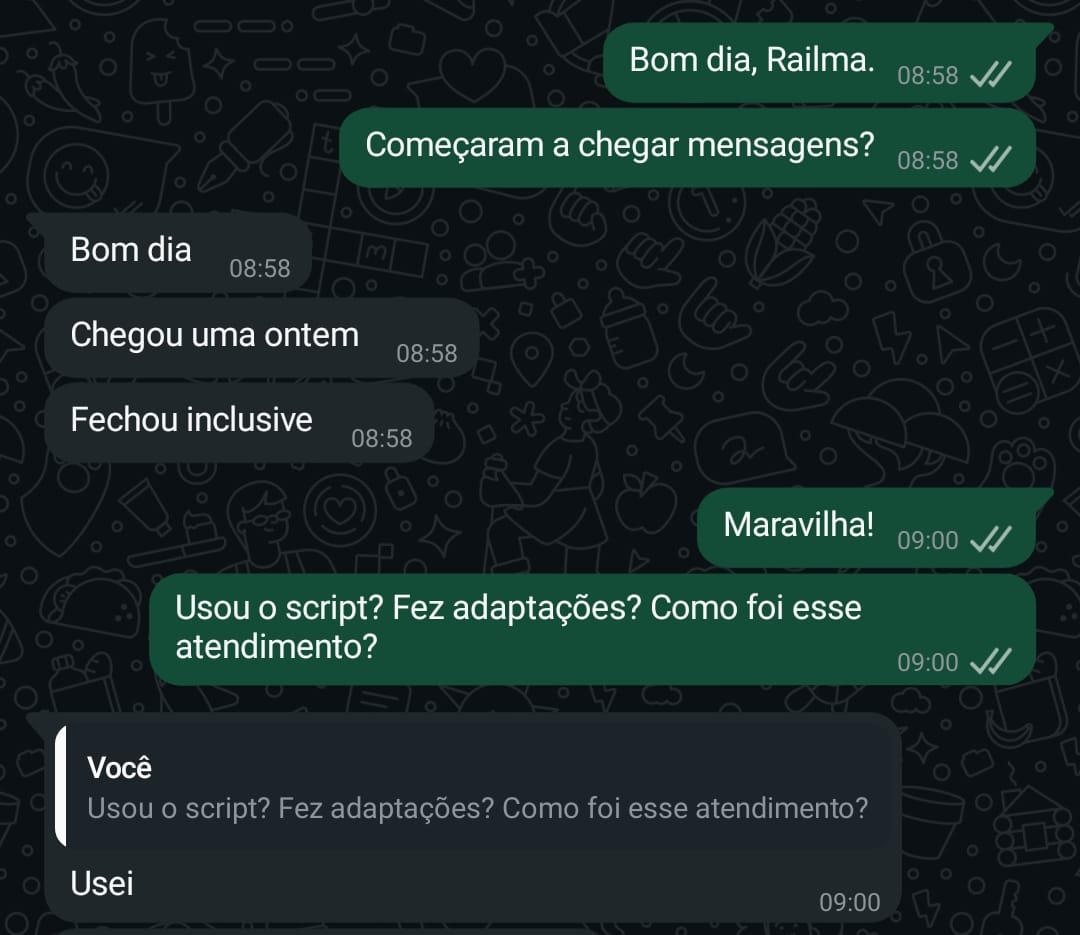Click the 09:00 timestamp on the "Usei" reply
The width and height of the screenshot is (1080, 935).
pyautogui.click(x=850, y=903)
